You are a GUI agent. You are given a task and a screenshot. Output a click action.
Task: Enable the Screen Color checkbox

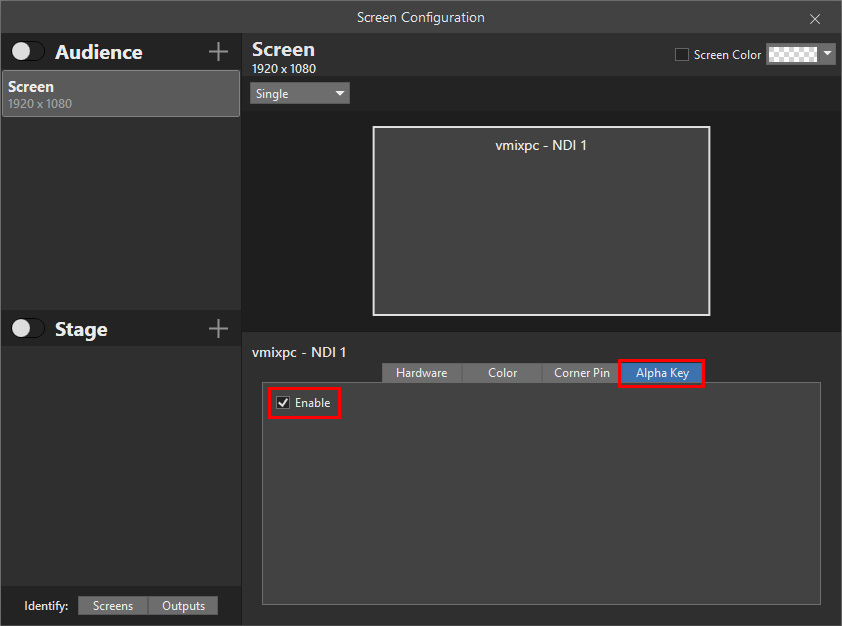(x=682, y=55)
